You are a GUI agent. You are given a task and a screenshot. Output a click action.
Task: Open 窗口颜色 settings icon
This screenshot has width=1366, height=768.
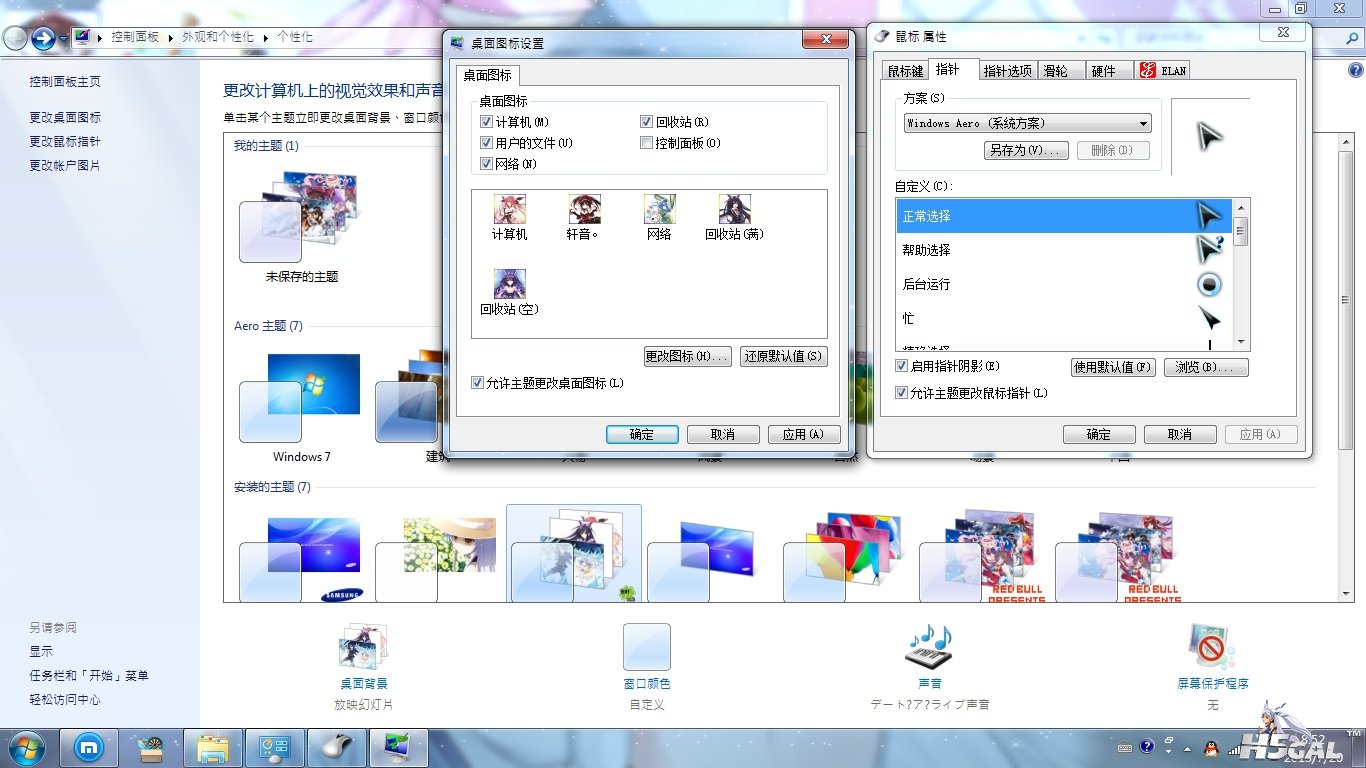click(646, 648)
